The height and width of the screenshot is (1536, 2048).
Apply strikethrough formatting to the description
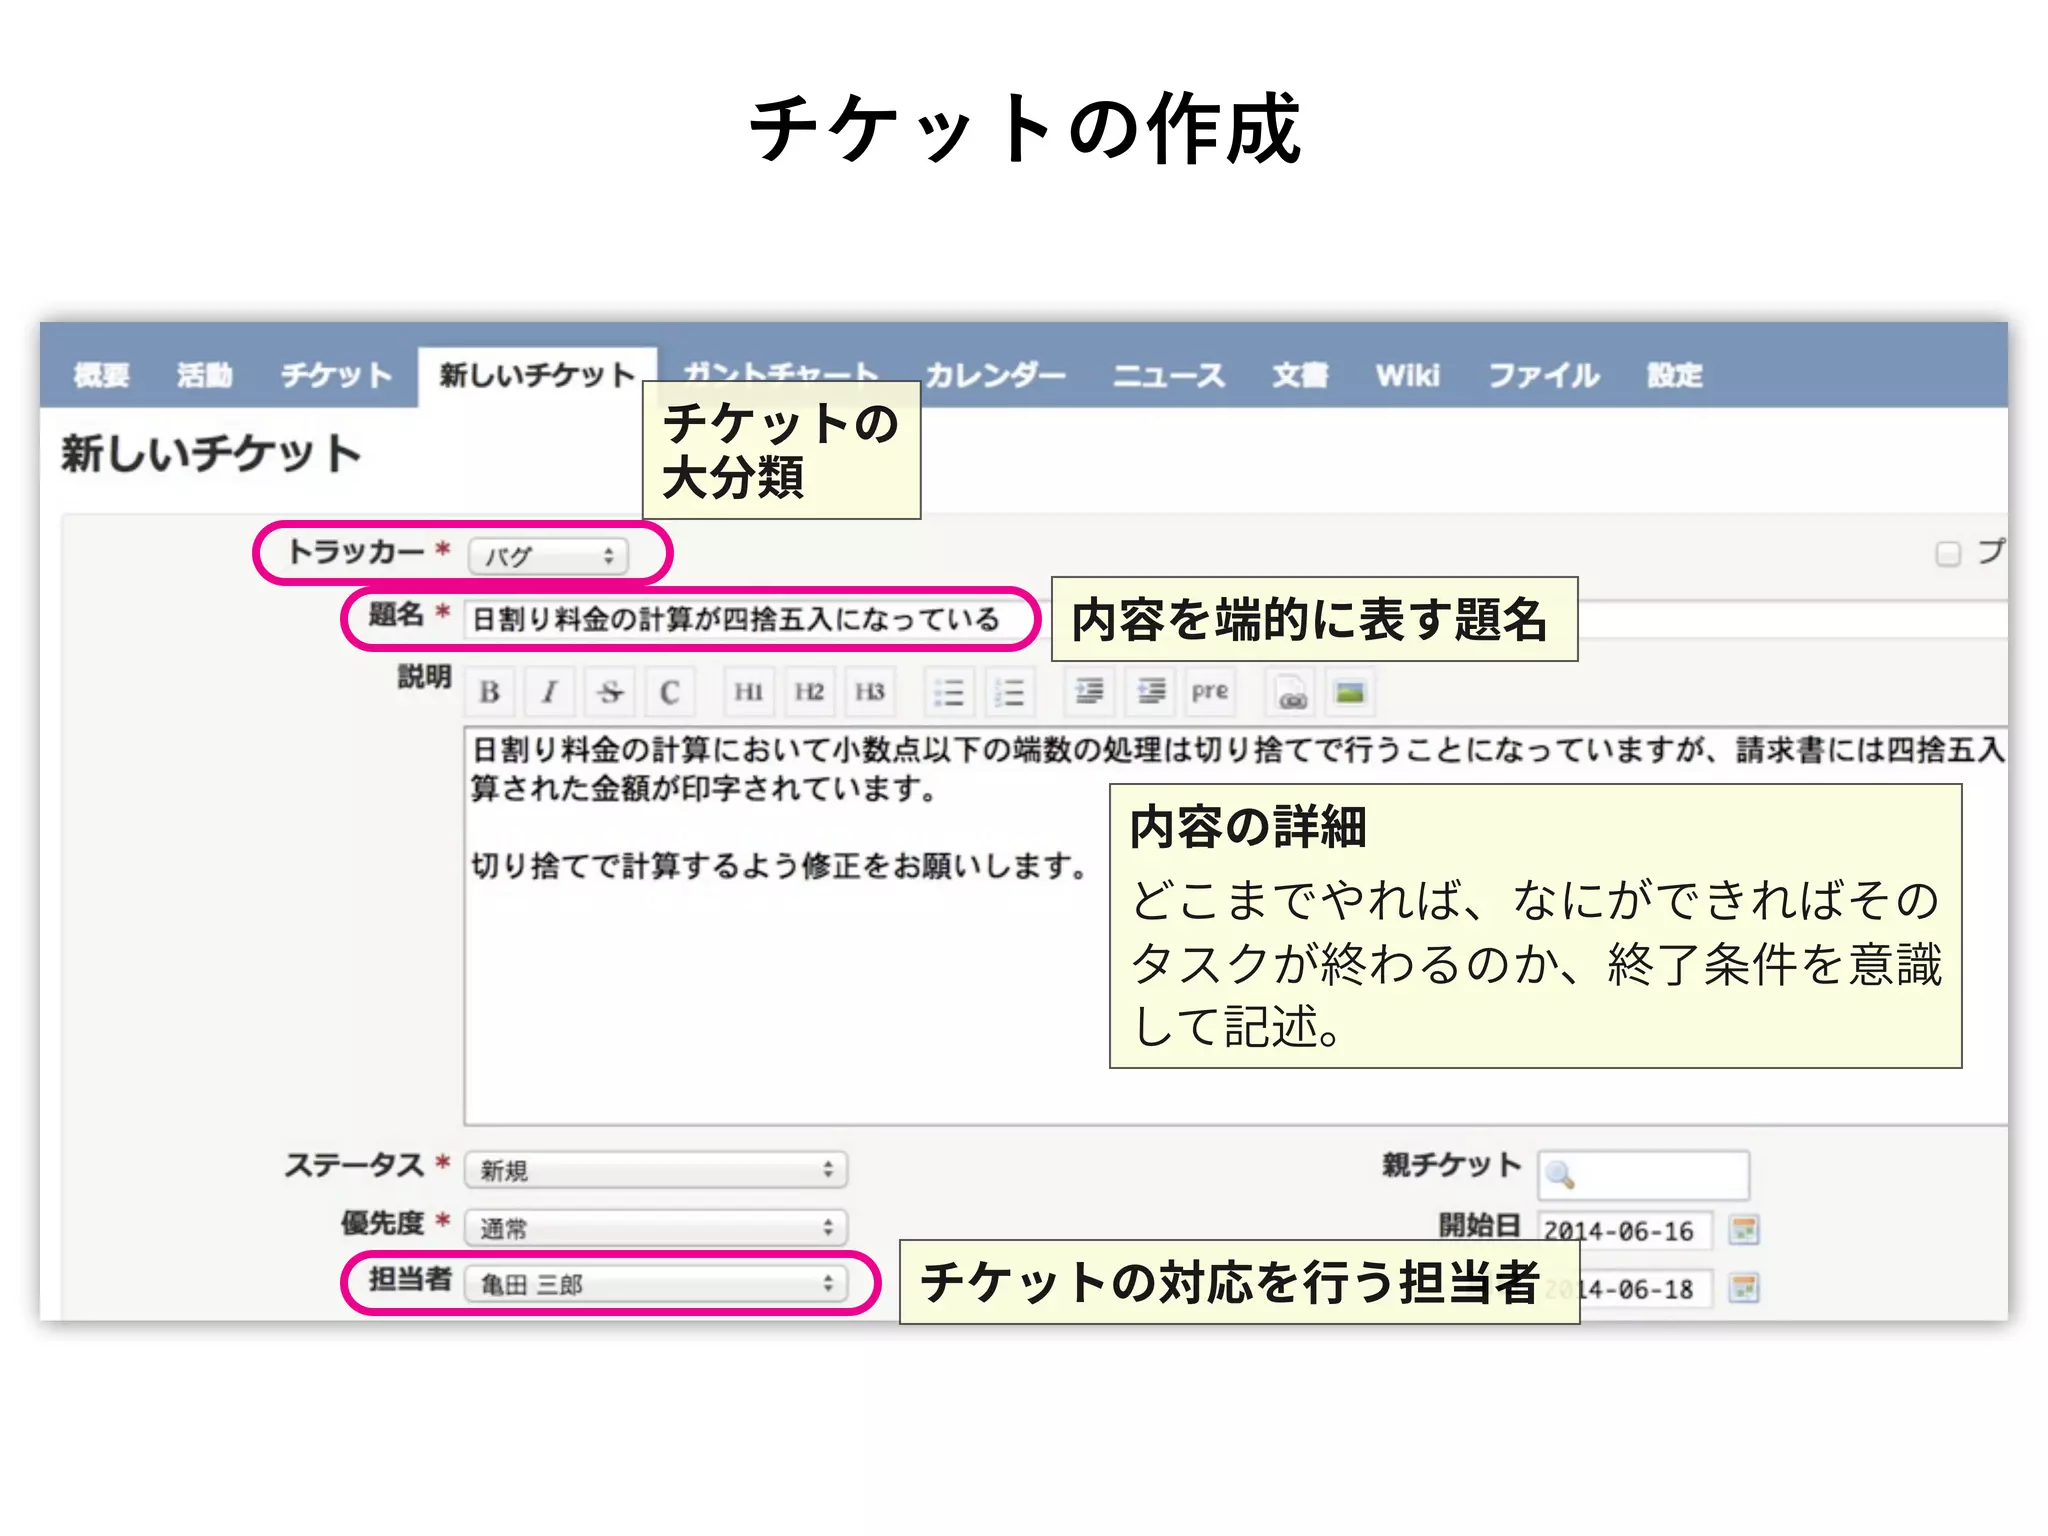pyautogui.click(x=610, y=692)
